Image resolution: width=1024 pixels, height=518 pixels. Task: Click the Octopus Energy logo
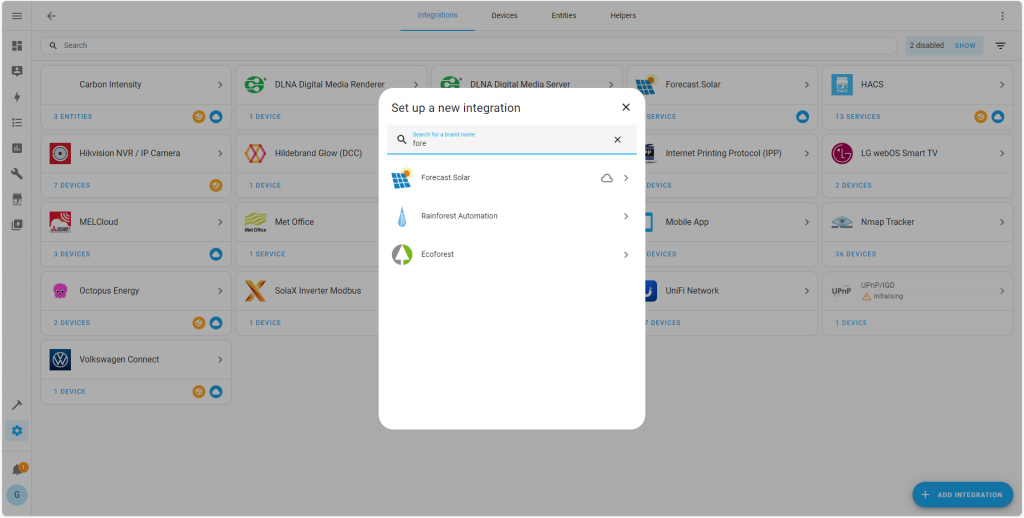60,291
